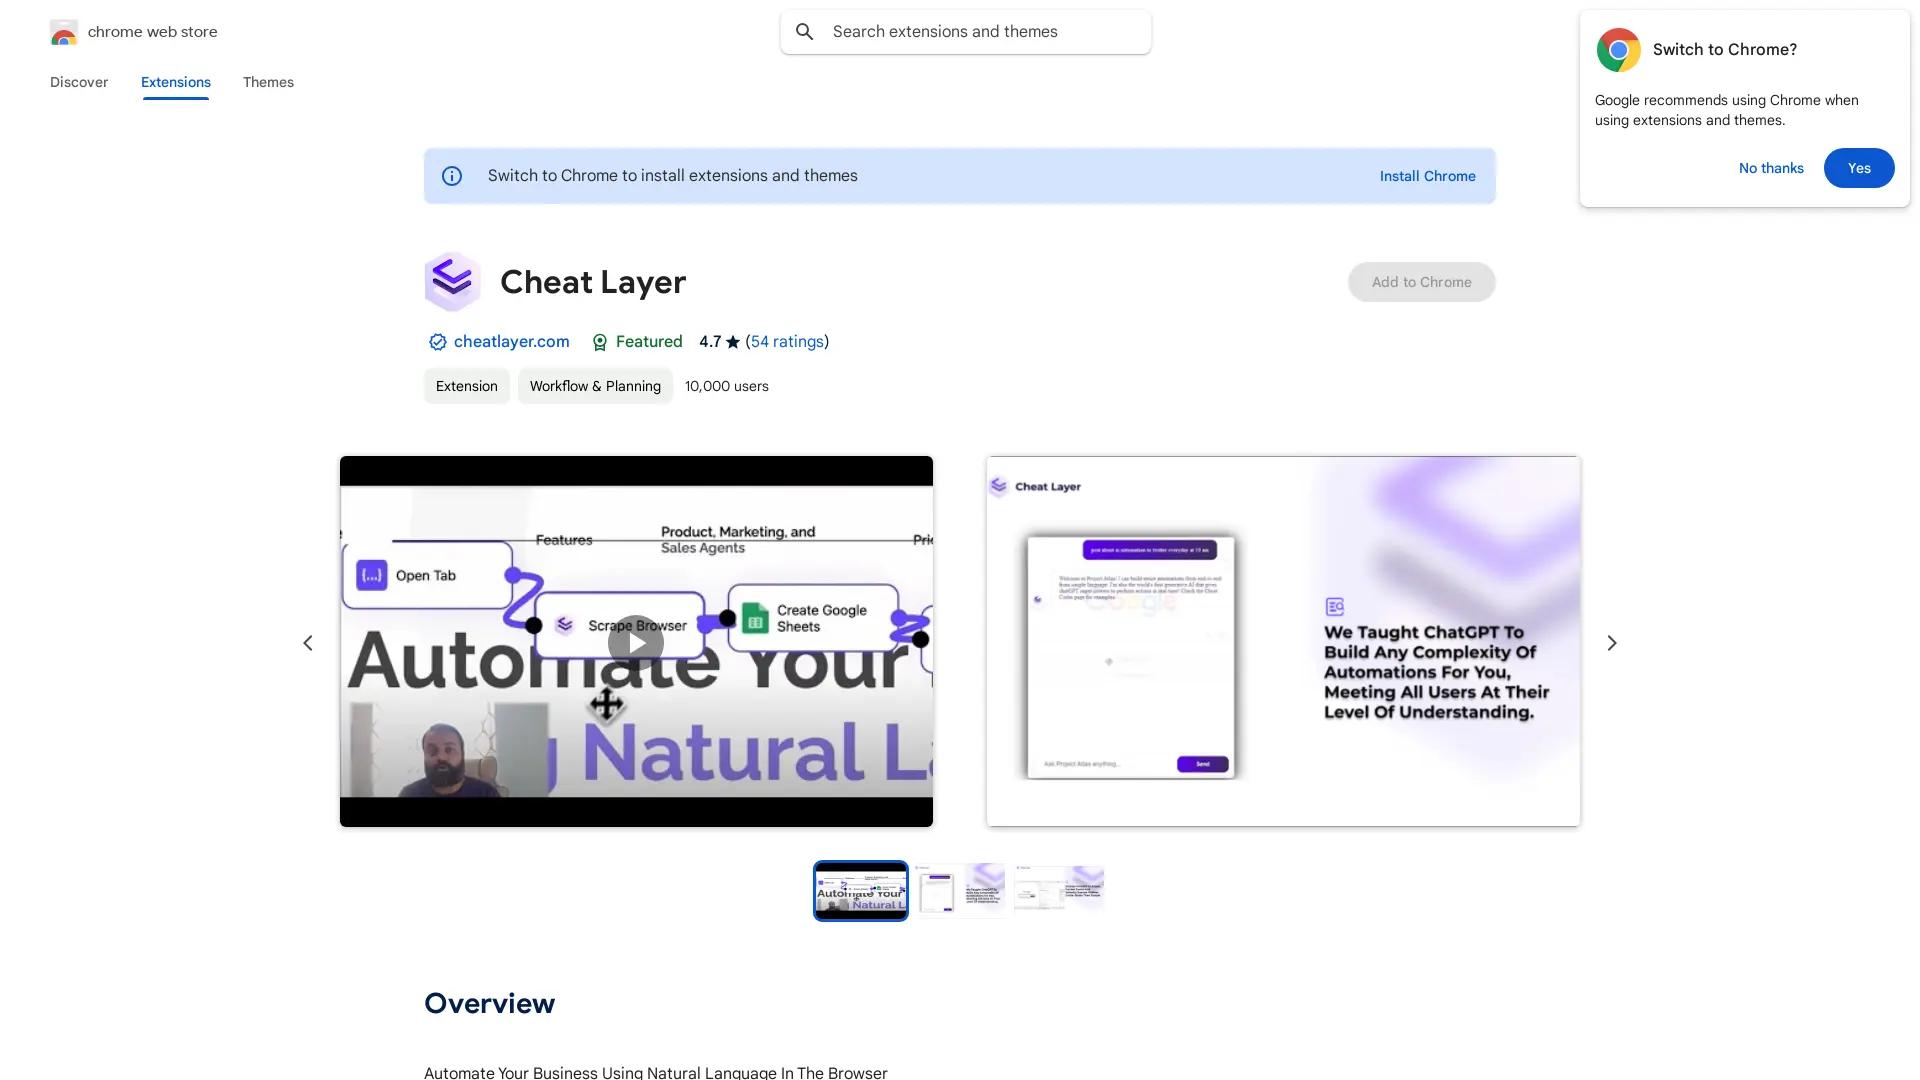The image size is (1920, 1080).
Task: Click the Chrome Web Store logo icon
Action: pyautogui.click(x=63, y=32)
